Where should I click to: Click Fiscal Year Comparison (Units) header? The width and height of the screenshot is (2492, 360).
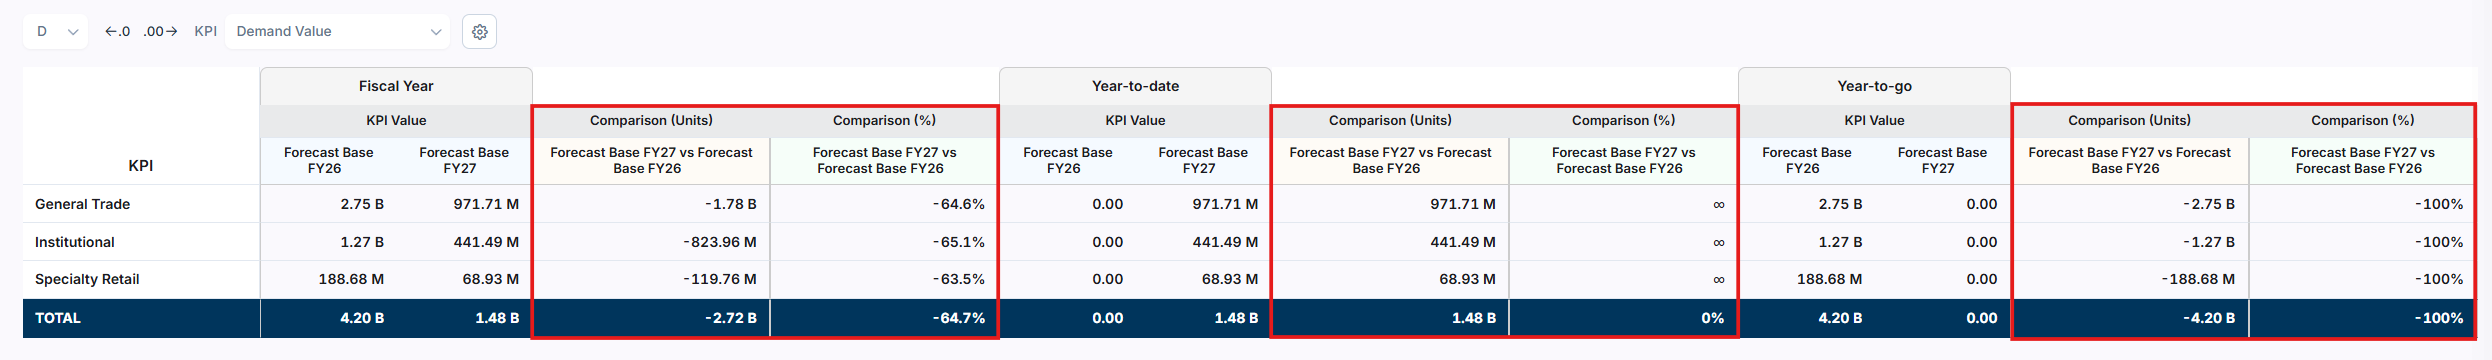(651, 120)
